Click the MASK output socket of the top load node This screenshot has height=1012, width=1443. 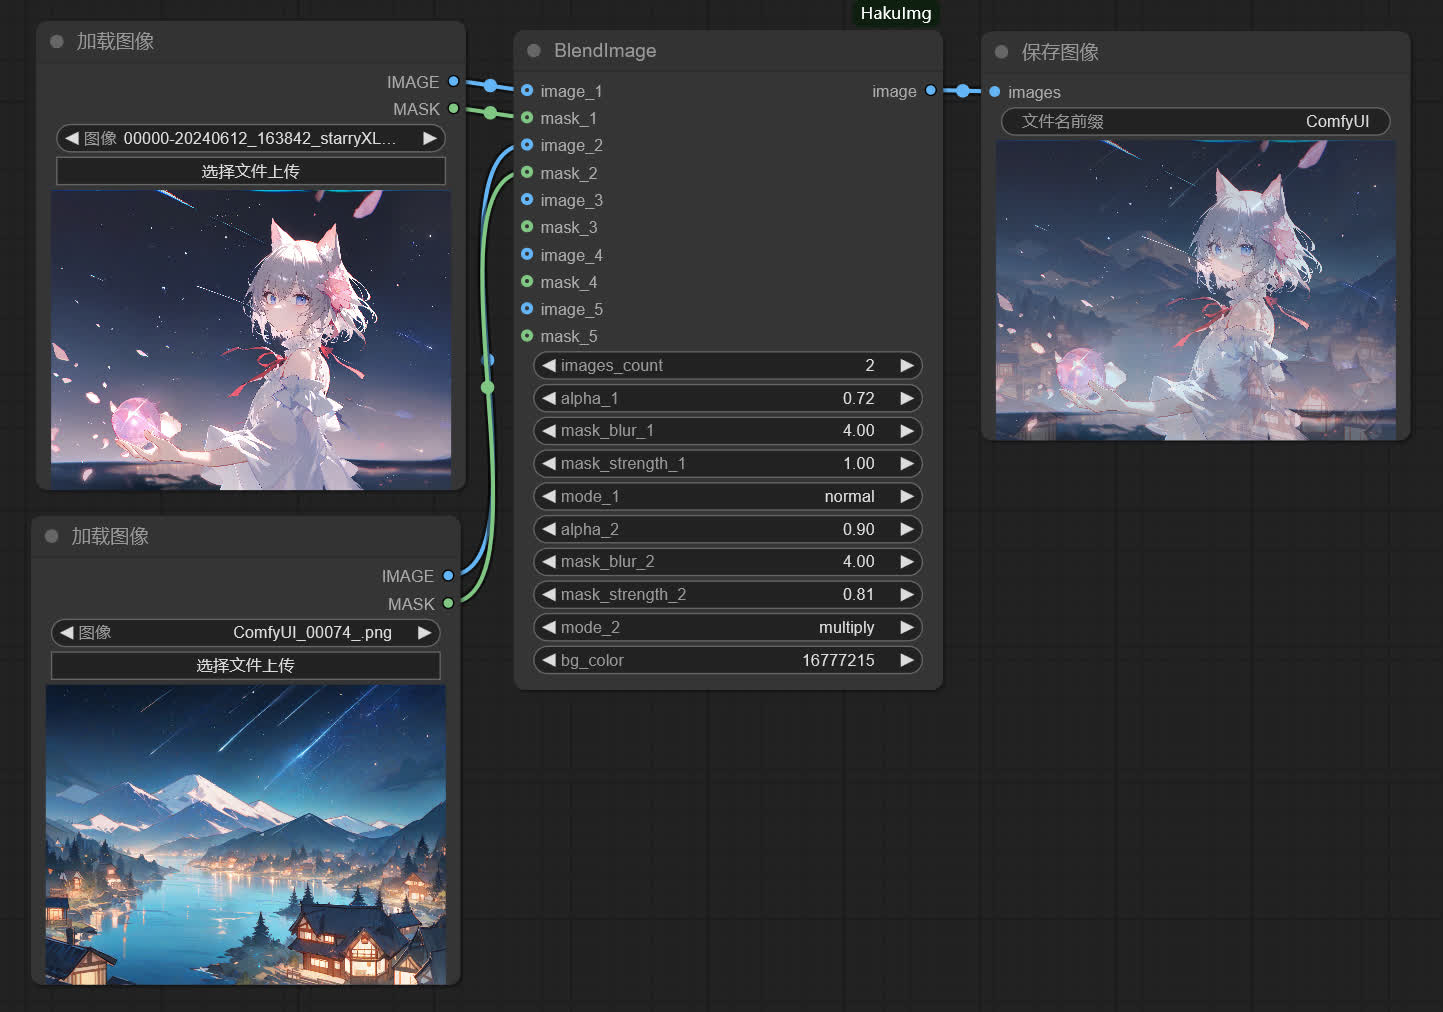[x=454, y=108]
